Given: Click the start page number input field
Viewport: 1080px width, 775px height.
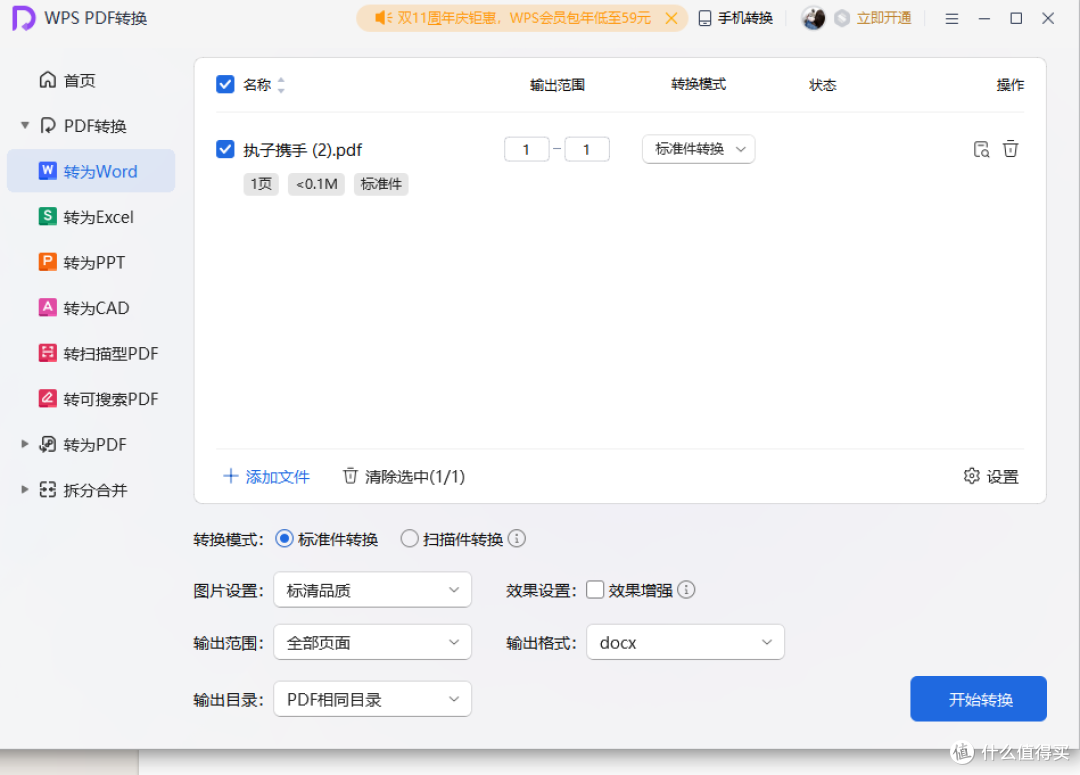Looking at the screenshot, I should pos(526,150).
